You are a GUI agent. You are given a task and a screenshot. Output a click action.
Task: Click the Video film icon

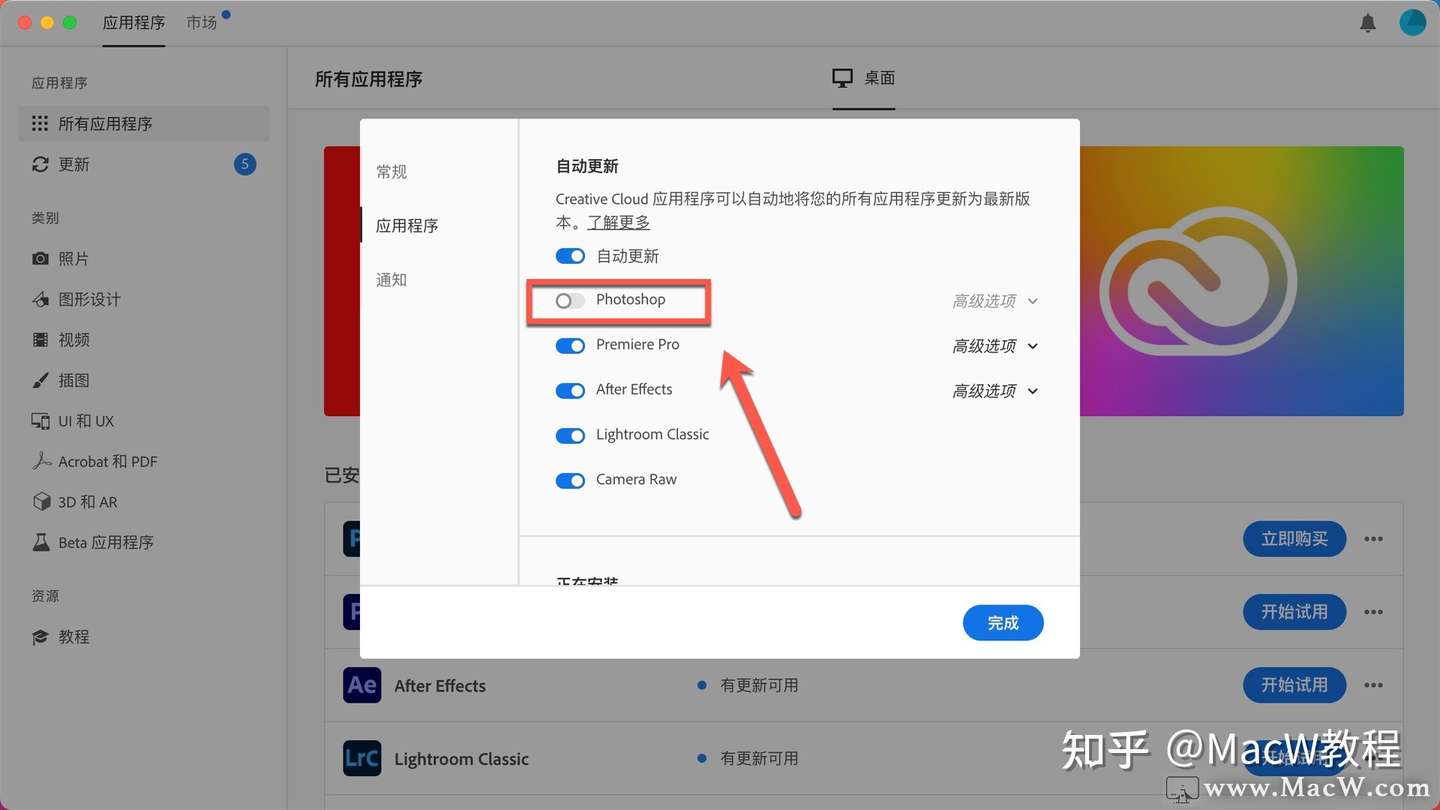pos(40,340)
